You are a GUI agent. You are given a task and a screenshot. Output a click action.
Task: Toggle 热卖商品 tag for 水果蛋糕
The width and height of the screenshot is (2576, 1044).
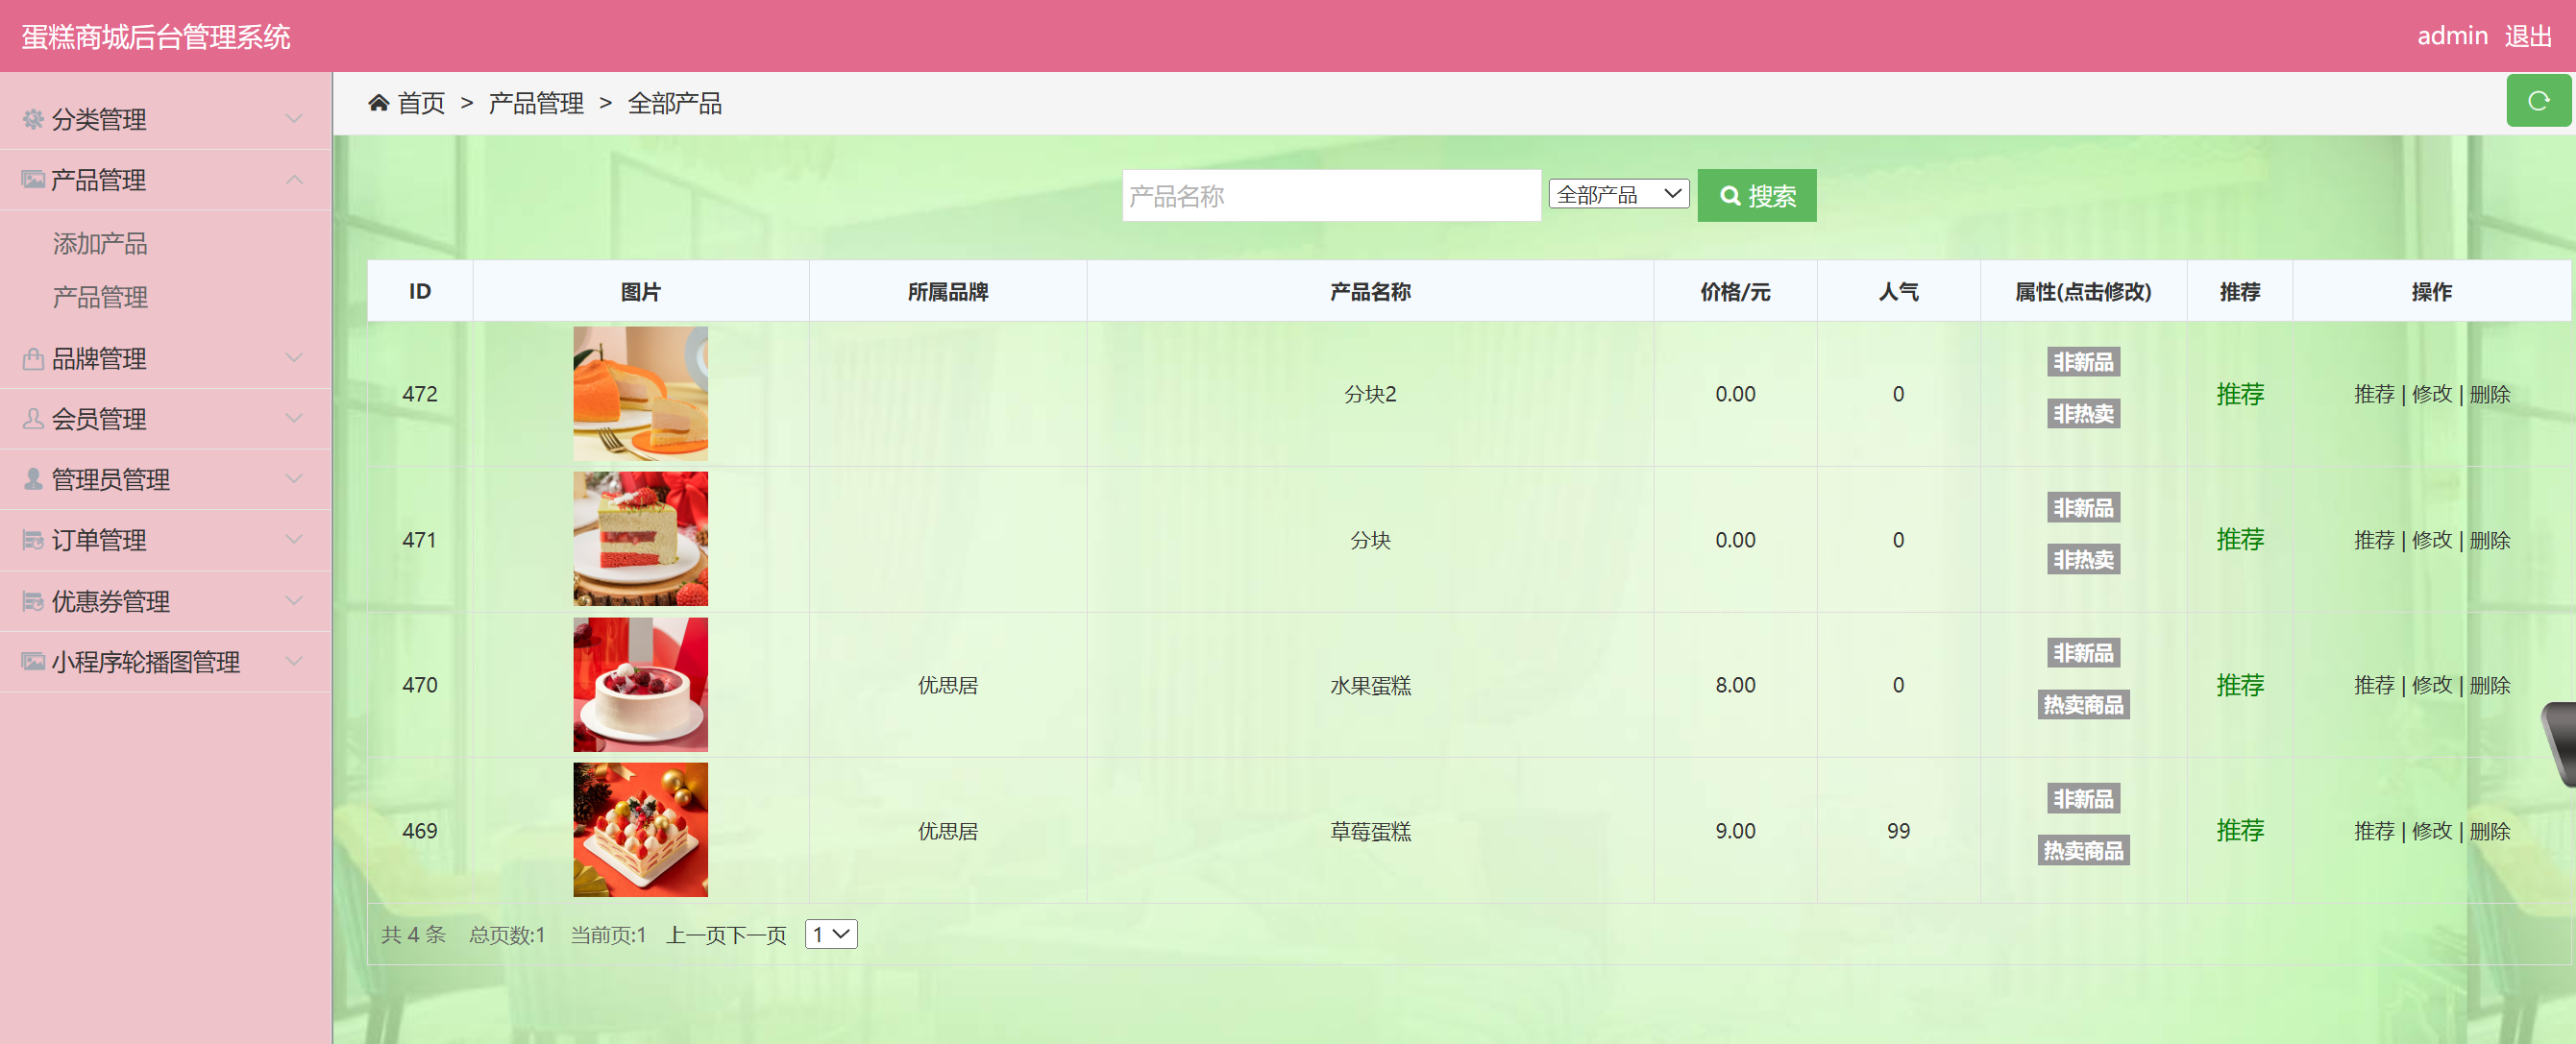2082,705
